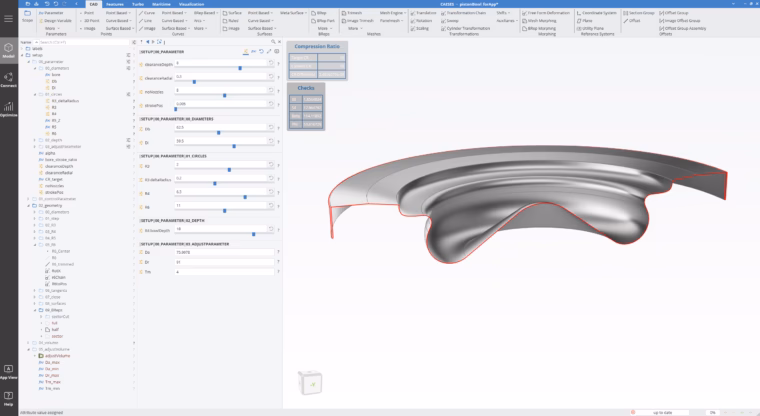This screenshot has height=416, width=760.
Task: Toggle visibility of the sector BRep item
Action: point(48,336)
